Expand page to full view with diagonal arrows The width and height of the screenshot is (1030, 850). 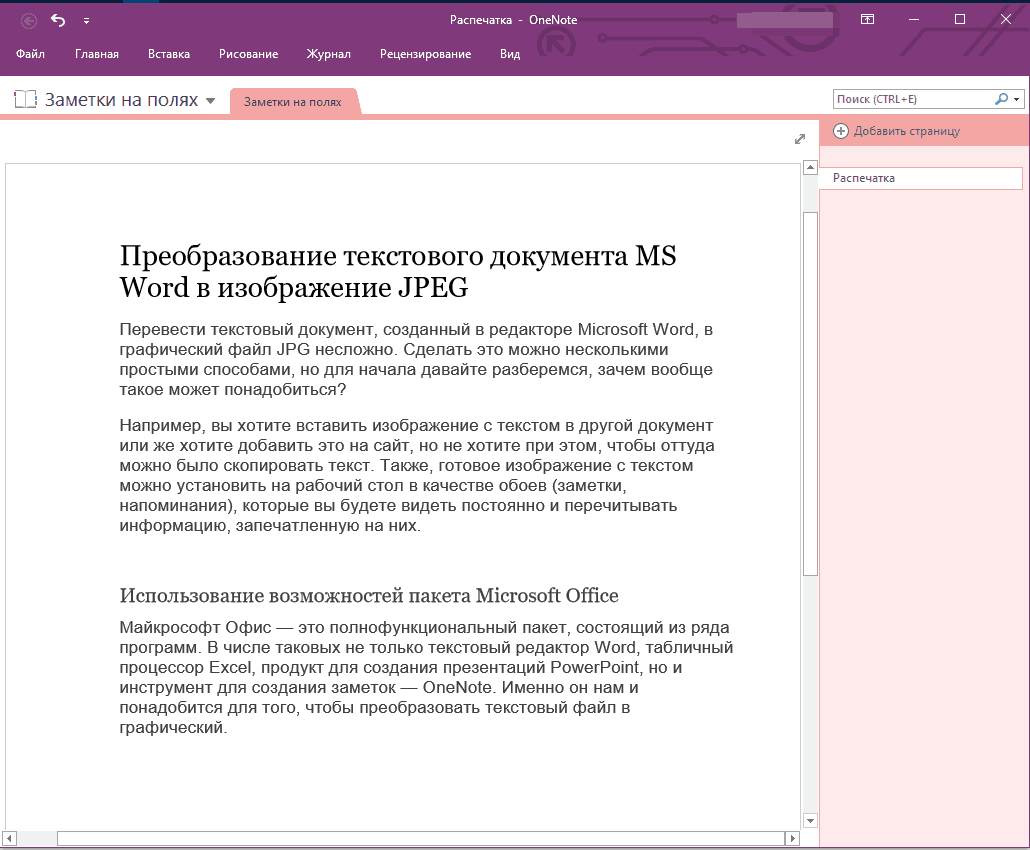[799, 139]
